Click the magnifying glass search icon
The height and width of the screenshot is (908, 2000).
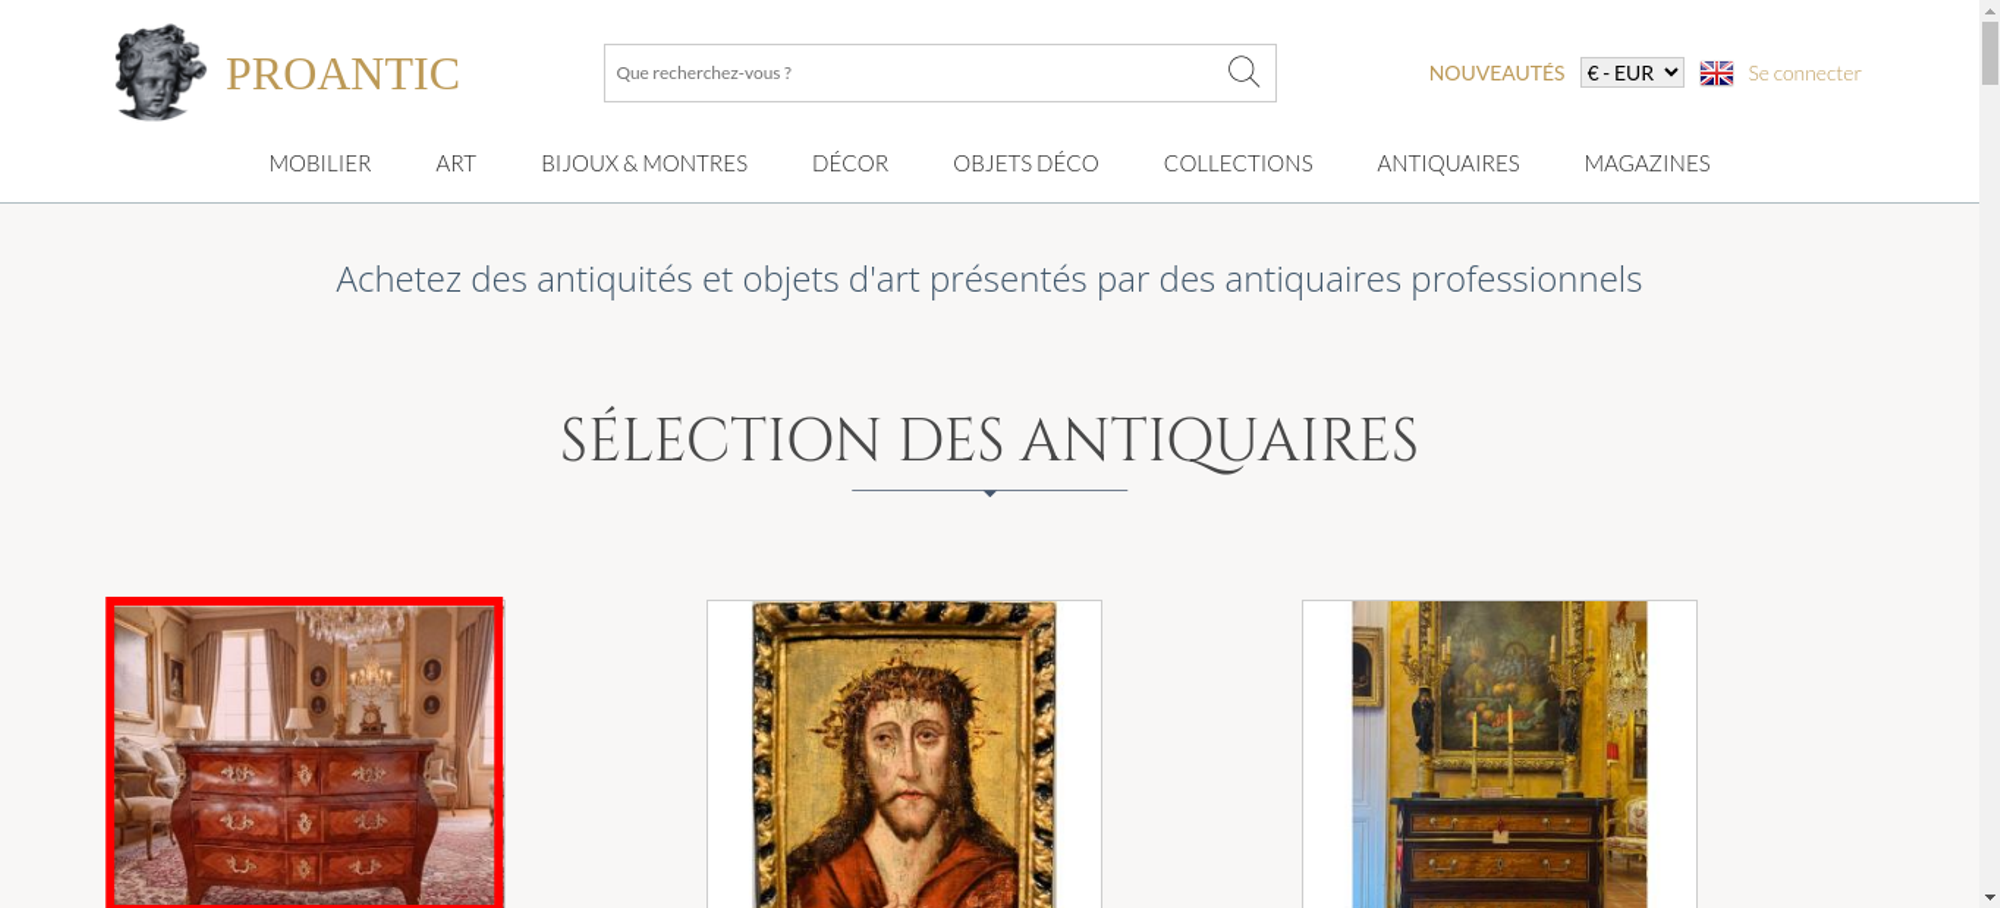tap(1243, 72)
